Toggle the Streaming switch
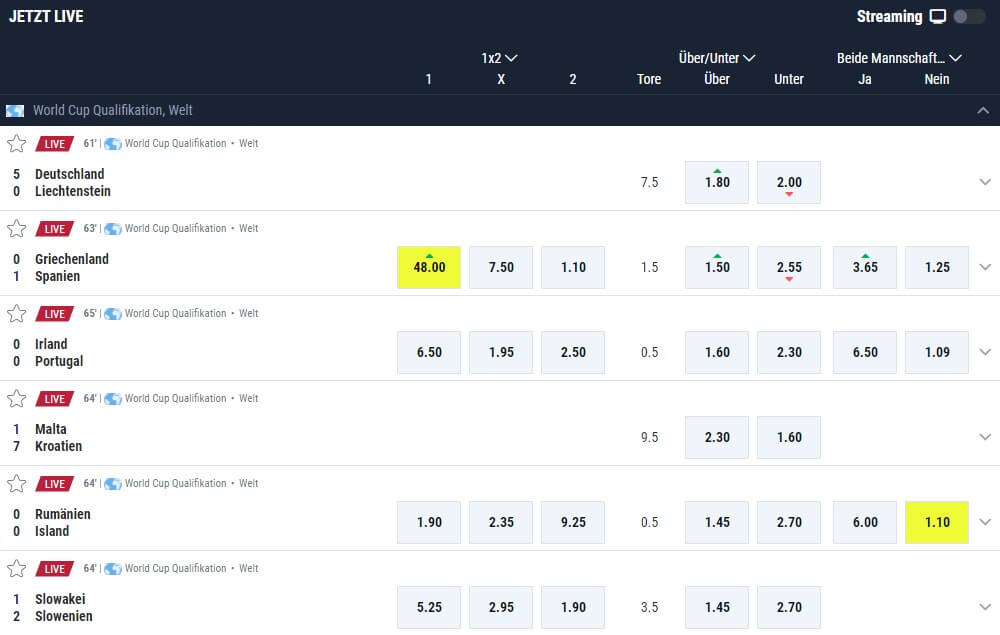Image resolution: width=1000 pixels, height=635 pixels. point(968,17)
